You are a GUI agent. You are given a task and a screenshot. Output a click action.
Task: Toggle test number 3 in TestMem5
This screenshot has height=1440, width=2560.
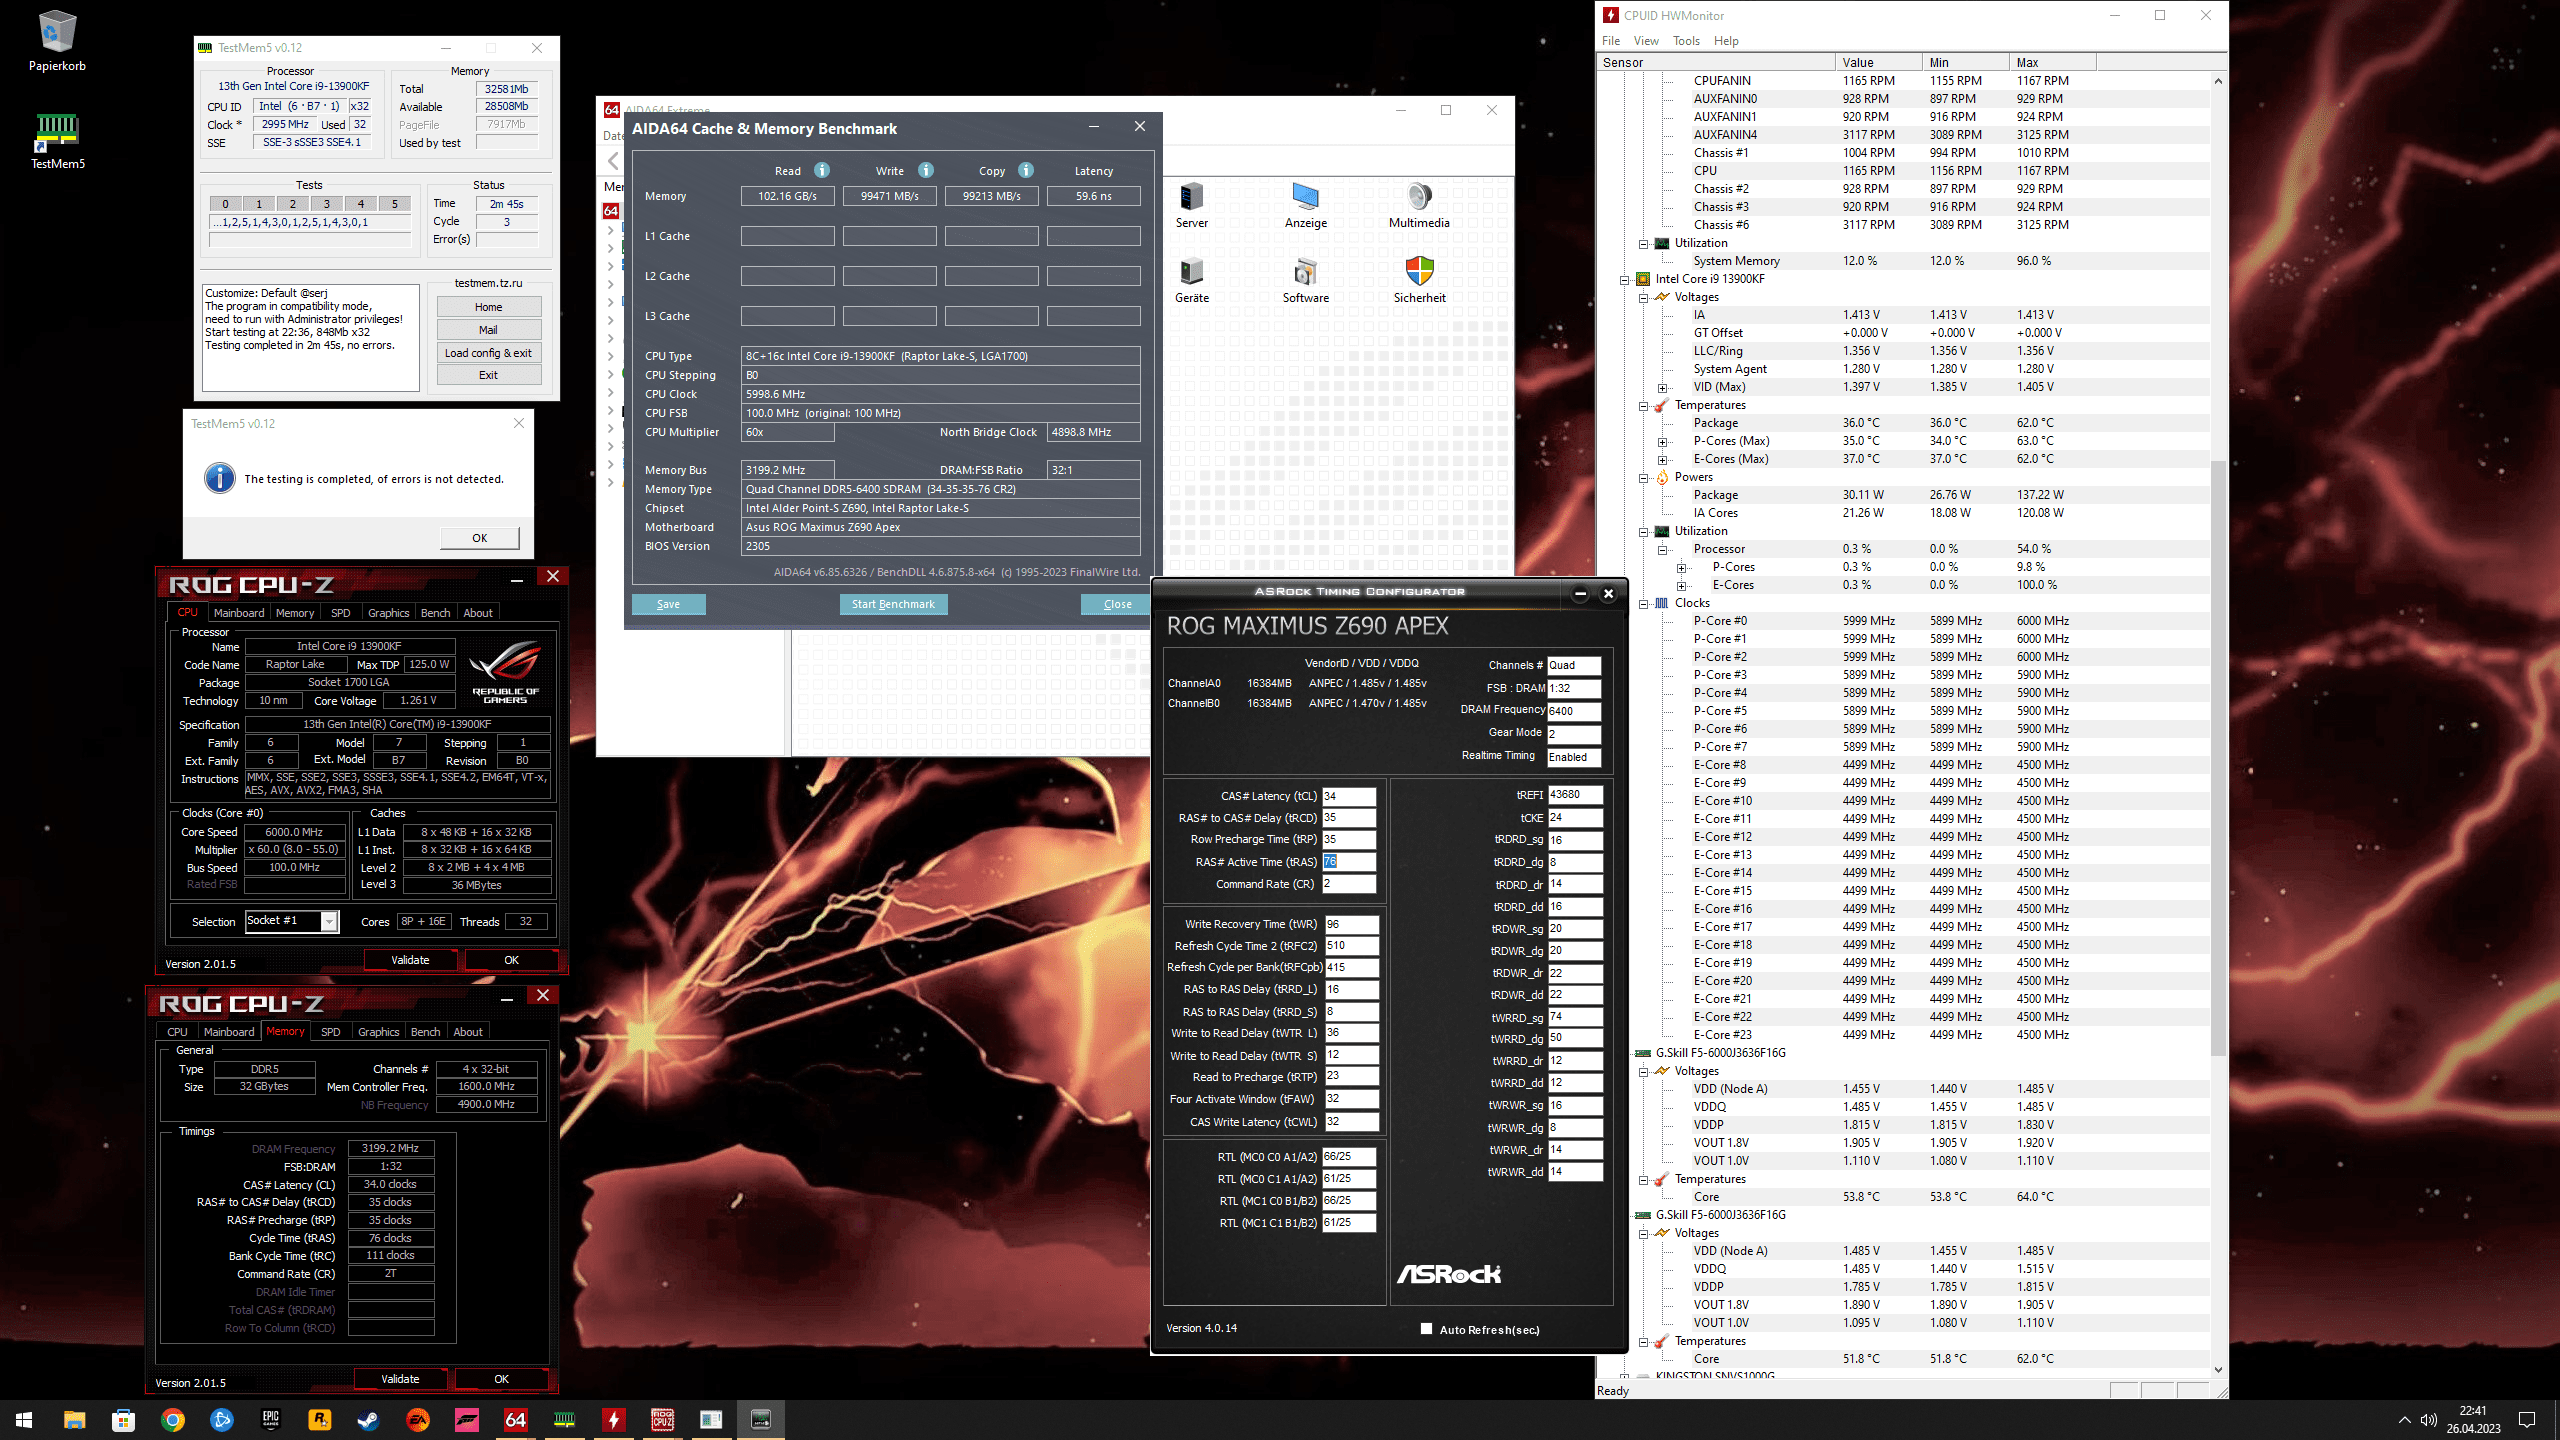click(x=326, y=204)
